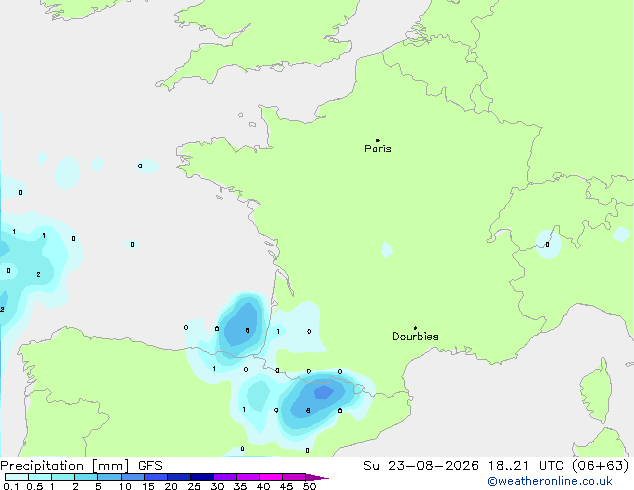The height and width of the screenshot is (490, 634).
Task: Click the '30' legend scale value
Action: pos(217,486)
